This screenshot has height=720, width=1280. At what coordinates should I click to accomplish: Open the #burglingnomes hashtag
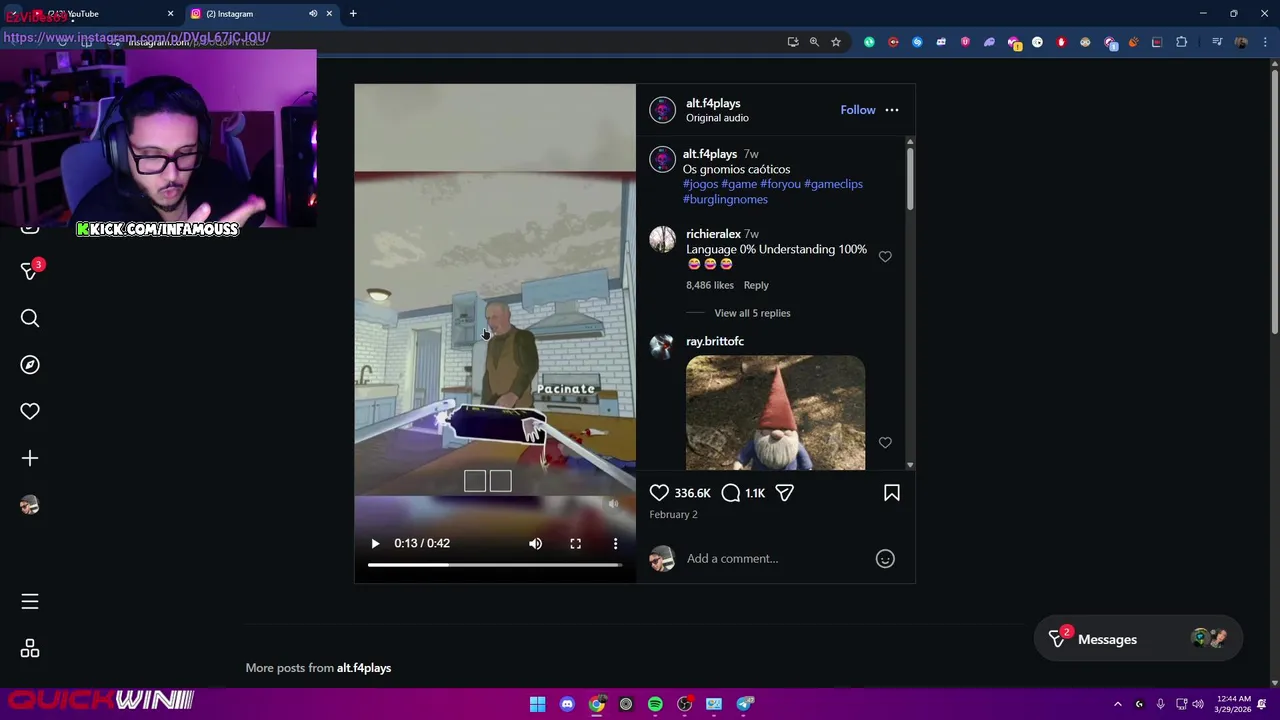point(725,199)
